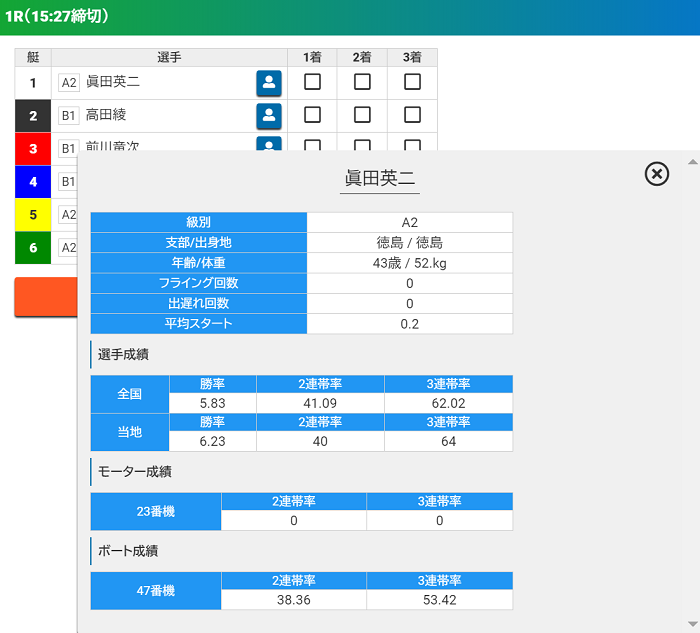The image size is (700, 633).
Task: Click the popup scrollbar down arrow
Action: click(x=691, y=624)
